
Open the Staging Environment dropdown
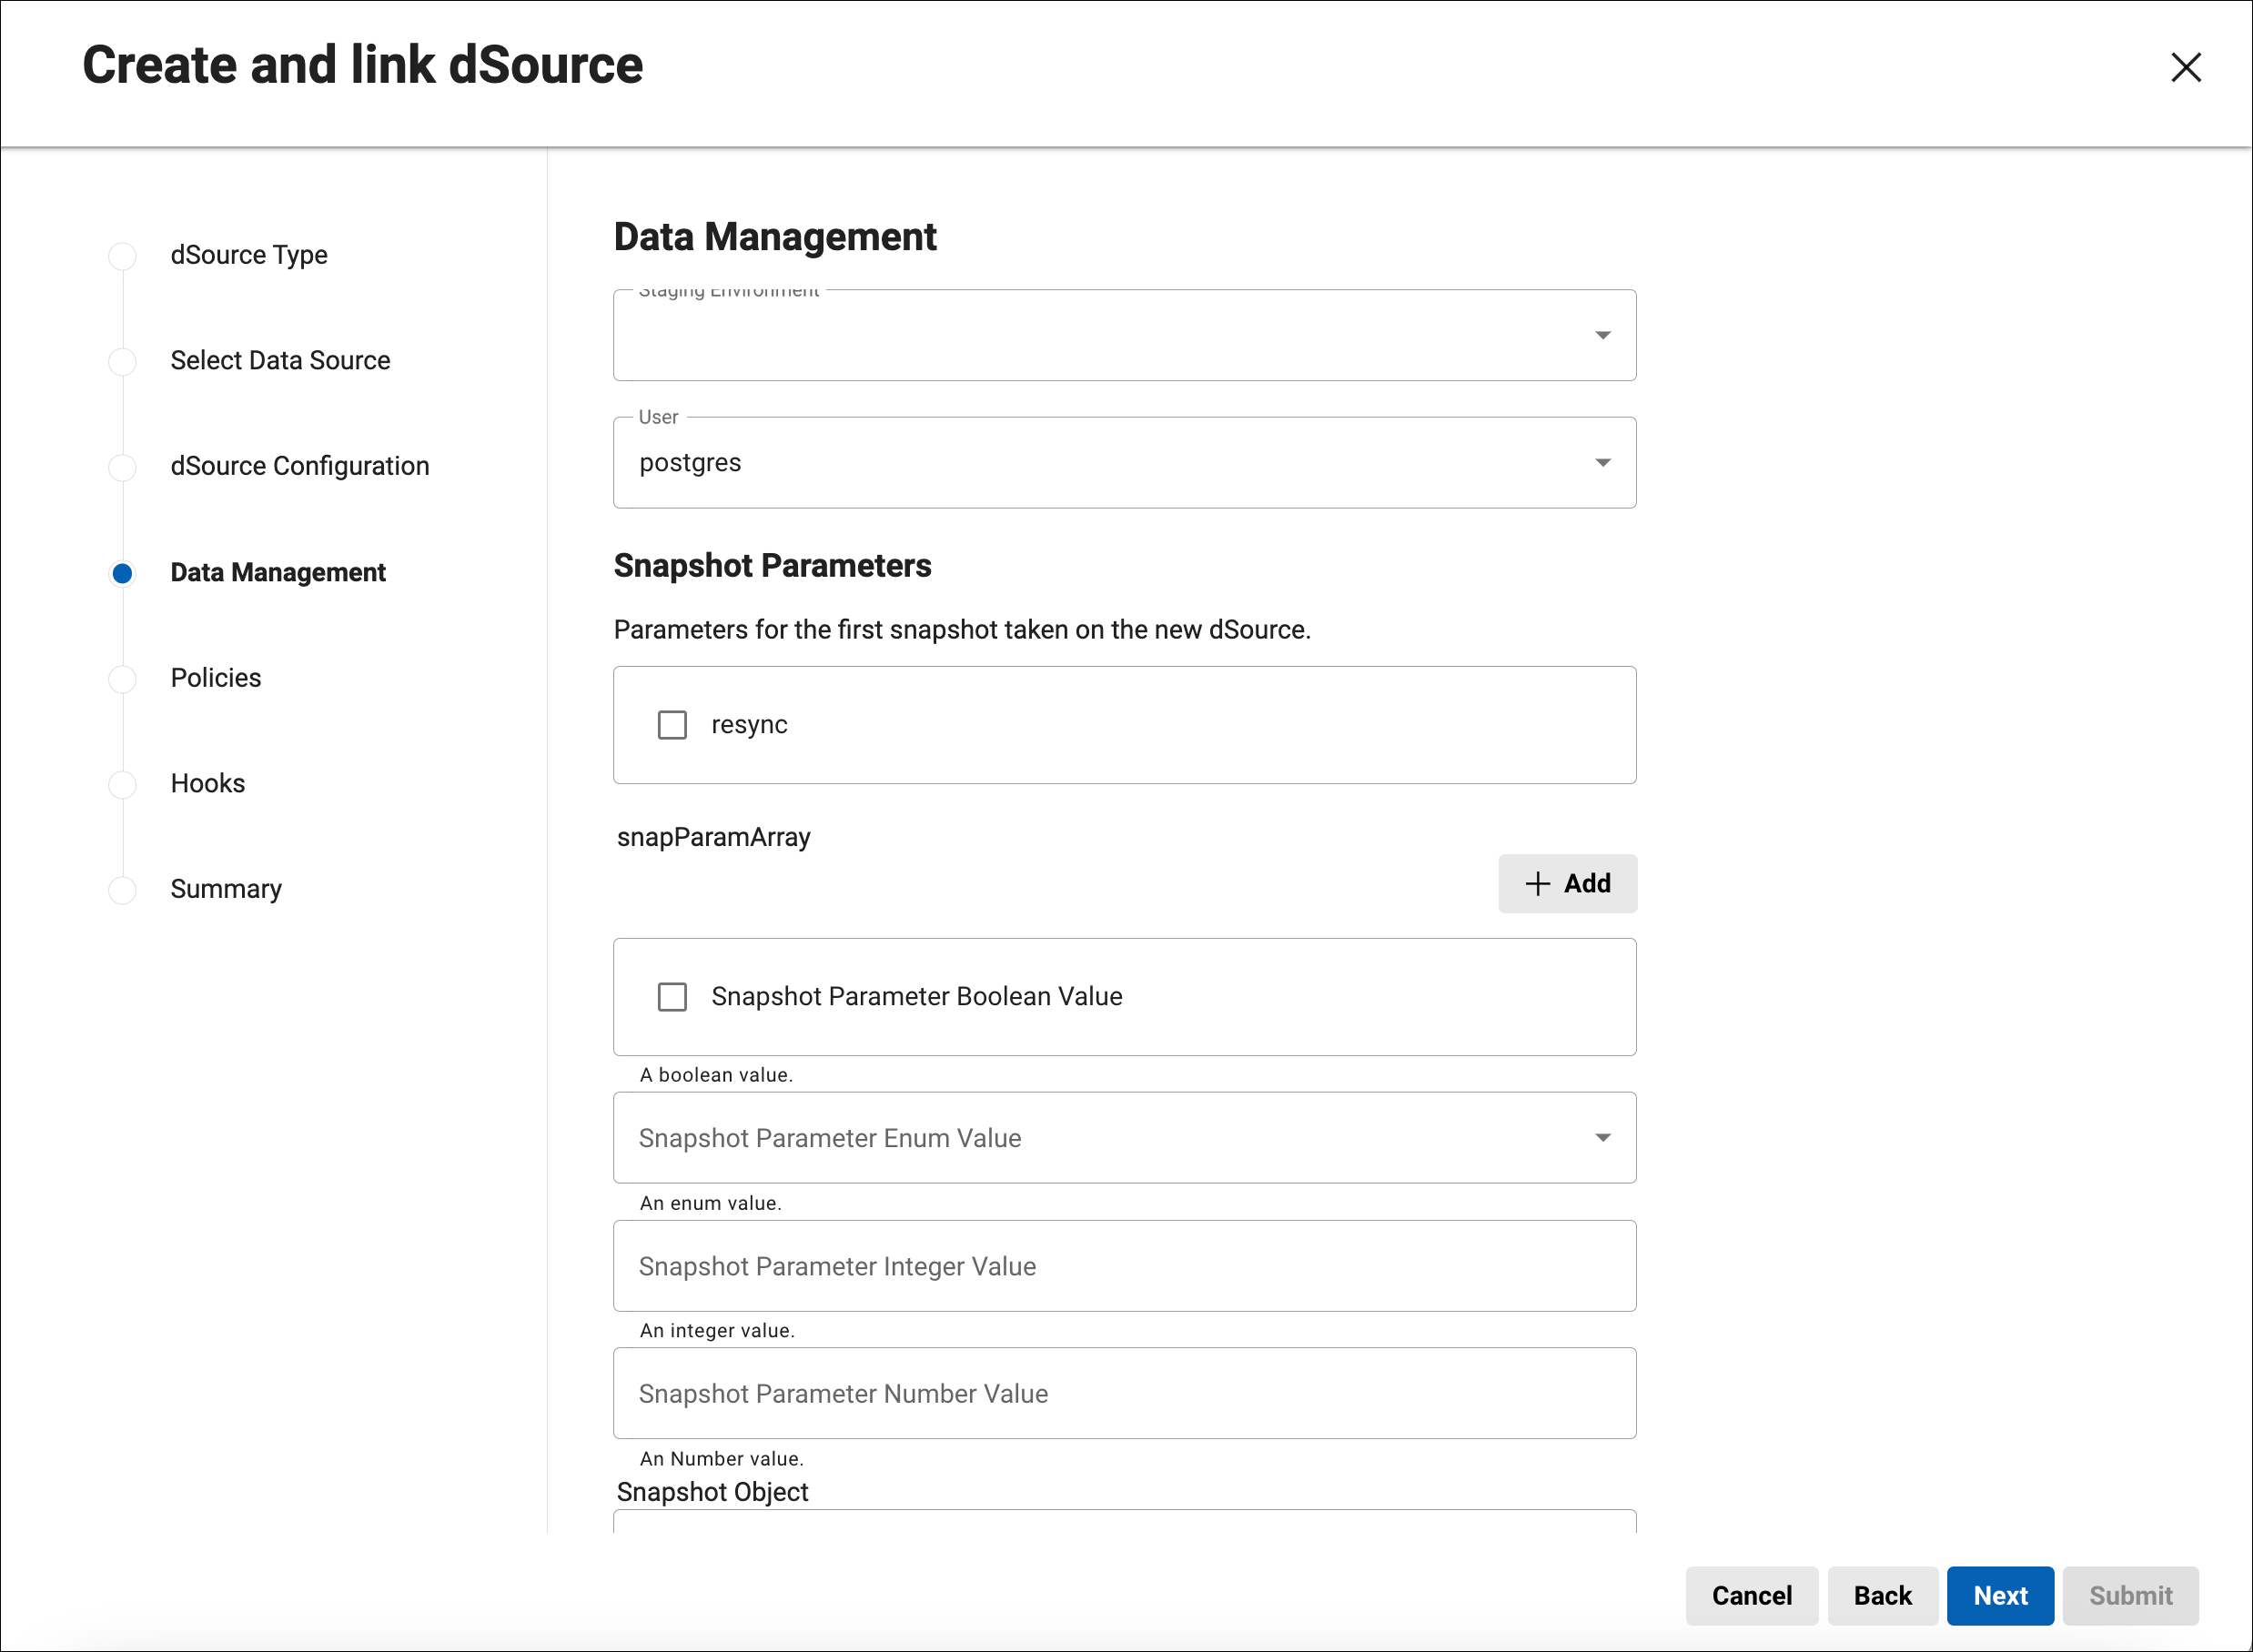coord(1124,336)
